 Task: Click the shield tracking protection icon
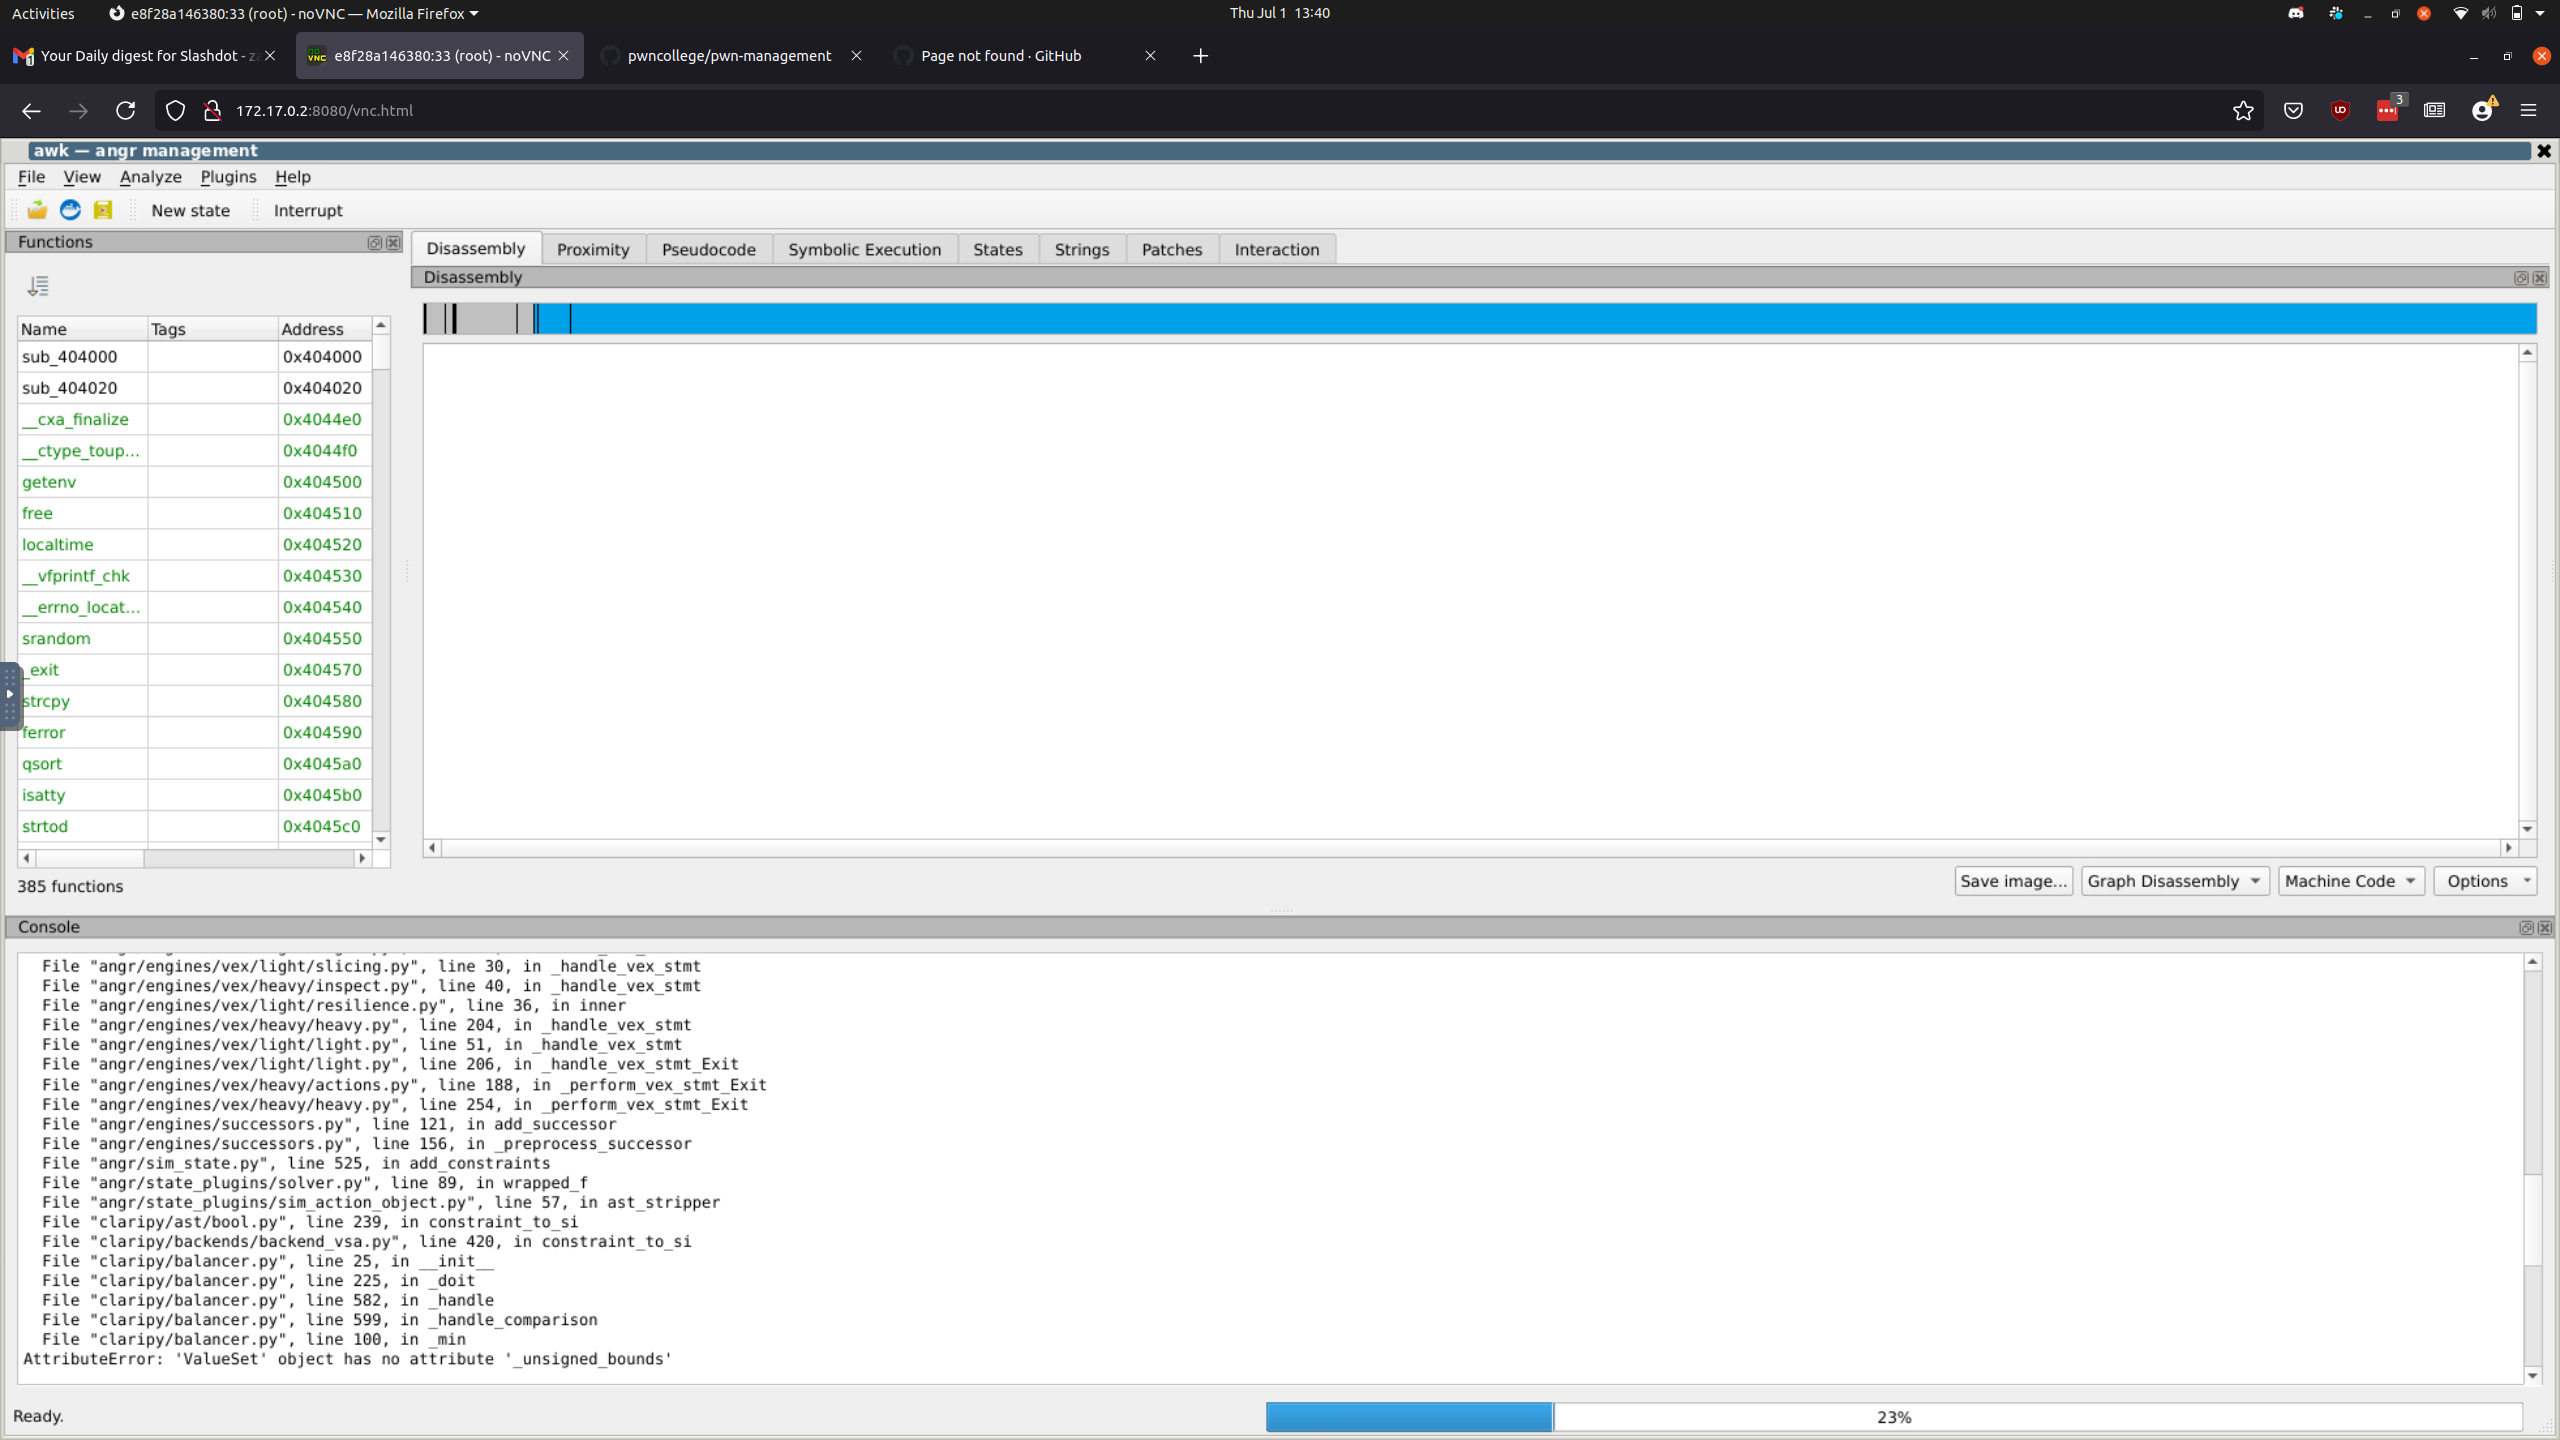tap(175, 110)
